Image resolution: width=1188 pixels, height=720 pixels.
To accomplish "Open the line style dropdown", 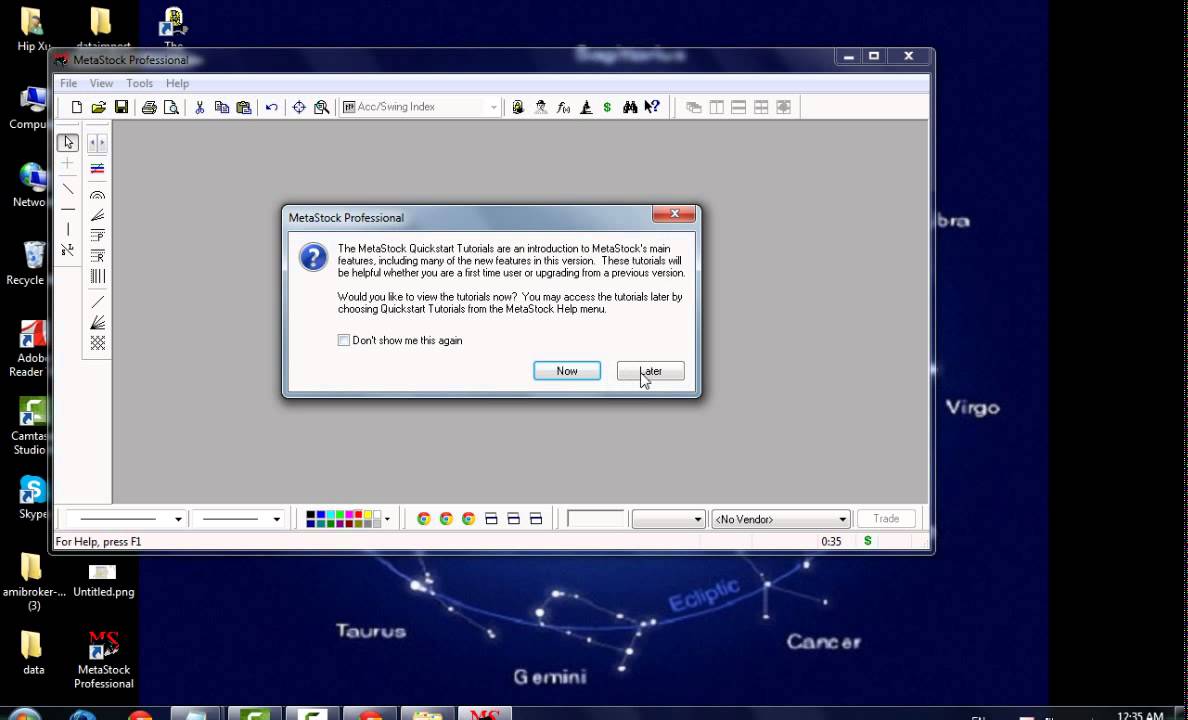I will pos(178,519).
